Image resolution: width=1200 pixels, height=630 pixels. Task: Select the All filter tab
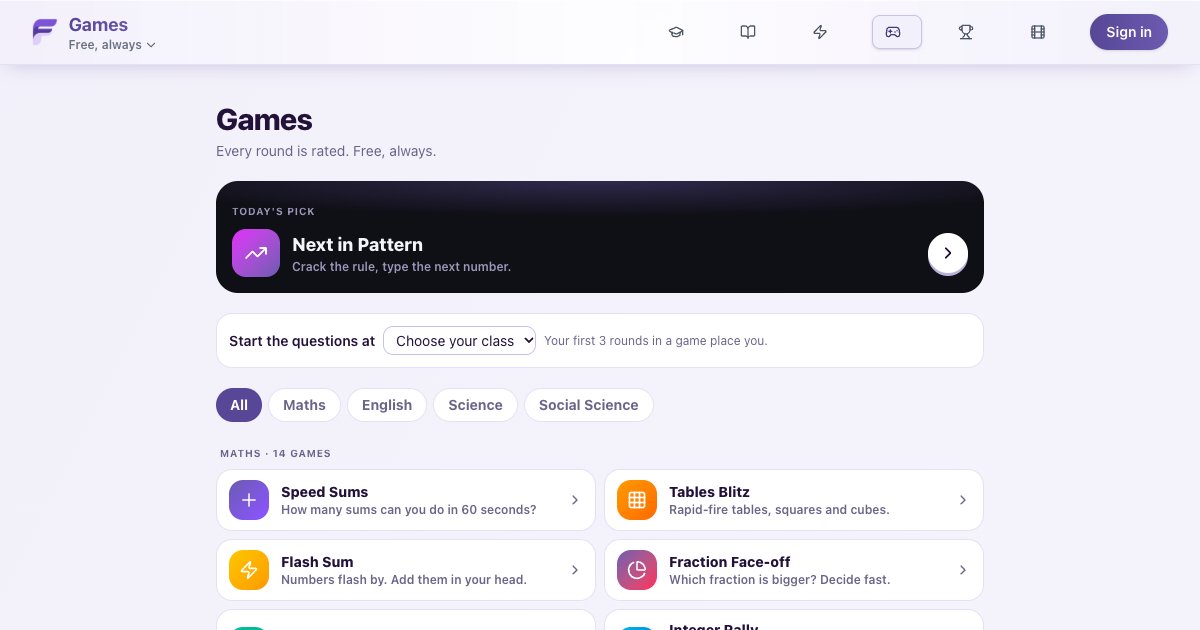(x=239, y=405)
